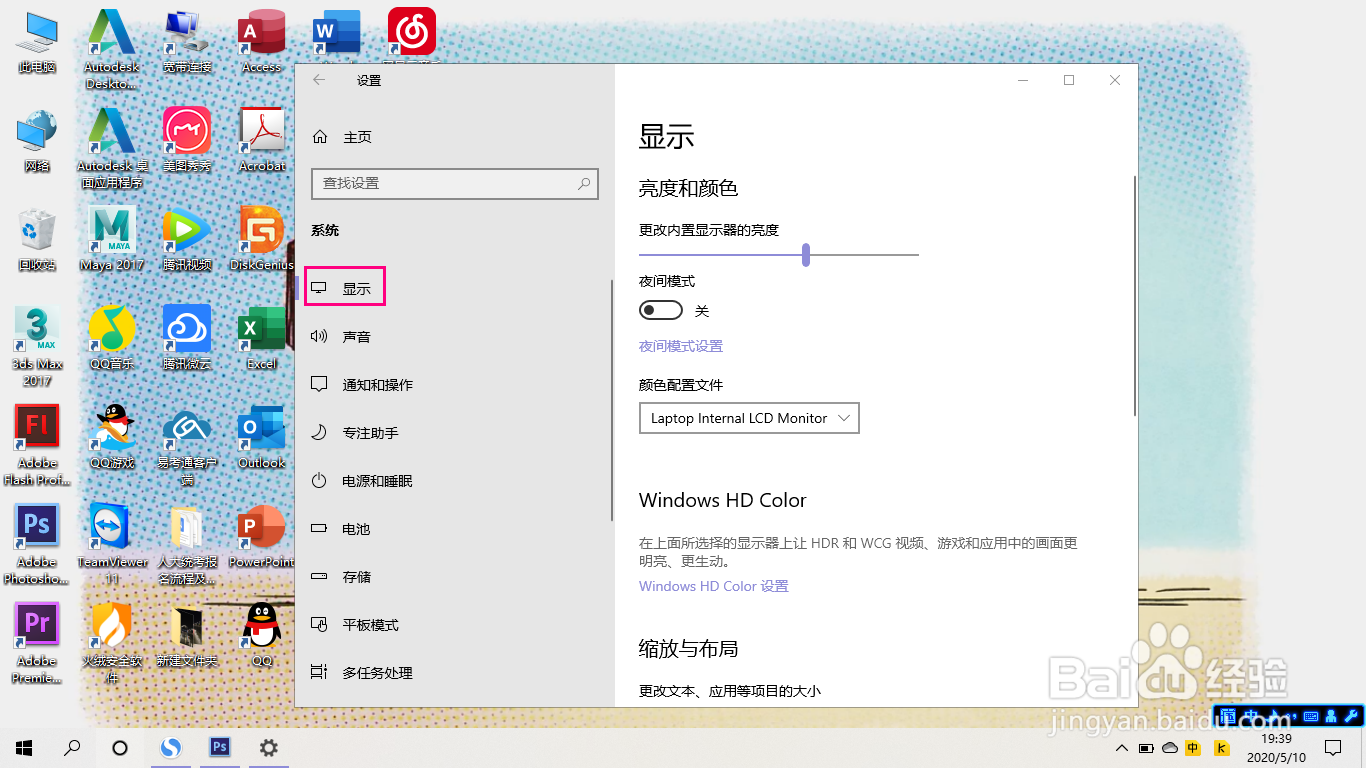Open the 颜色配置文件 dropdown
The height and width of the screenshot is (768, 1366).
pyautogui.click(x=748, y=418)
